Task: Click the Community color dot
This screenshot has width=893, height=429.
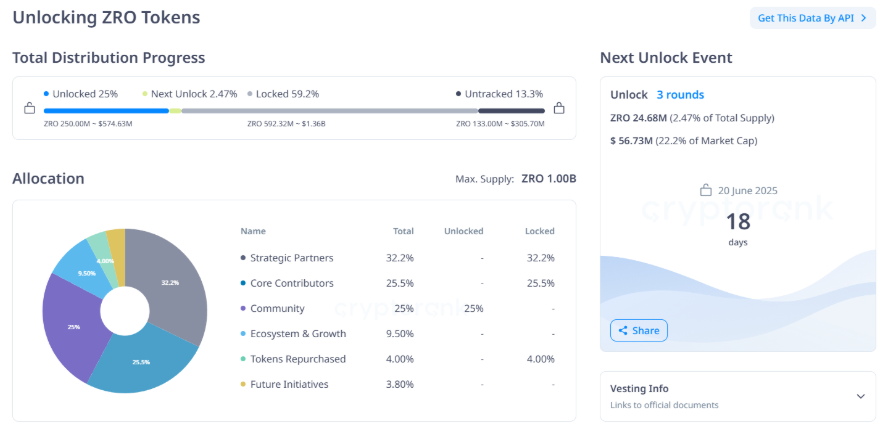Action: pyautogui.click(x=243, y=309)
